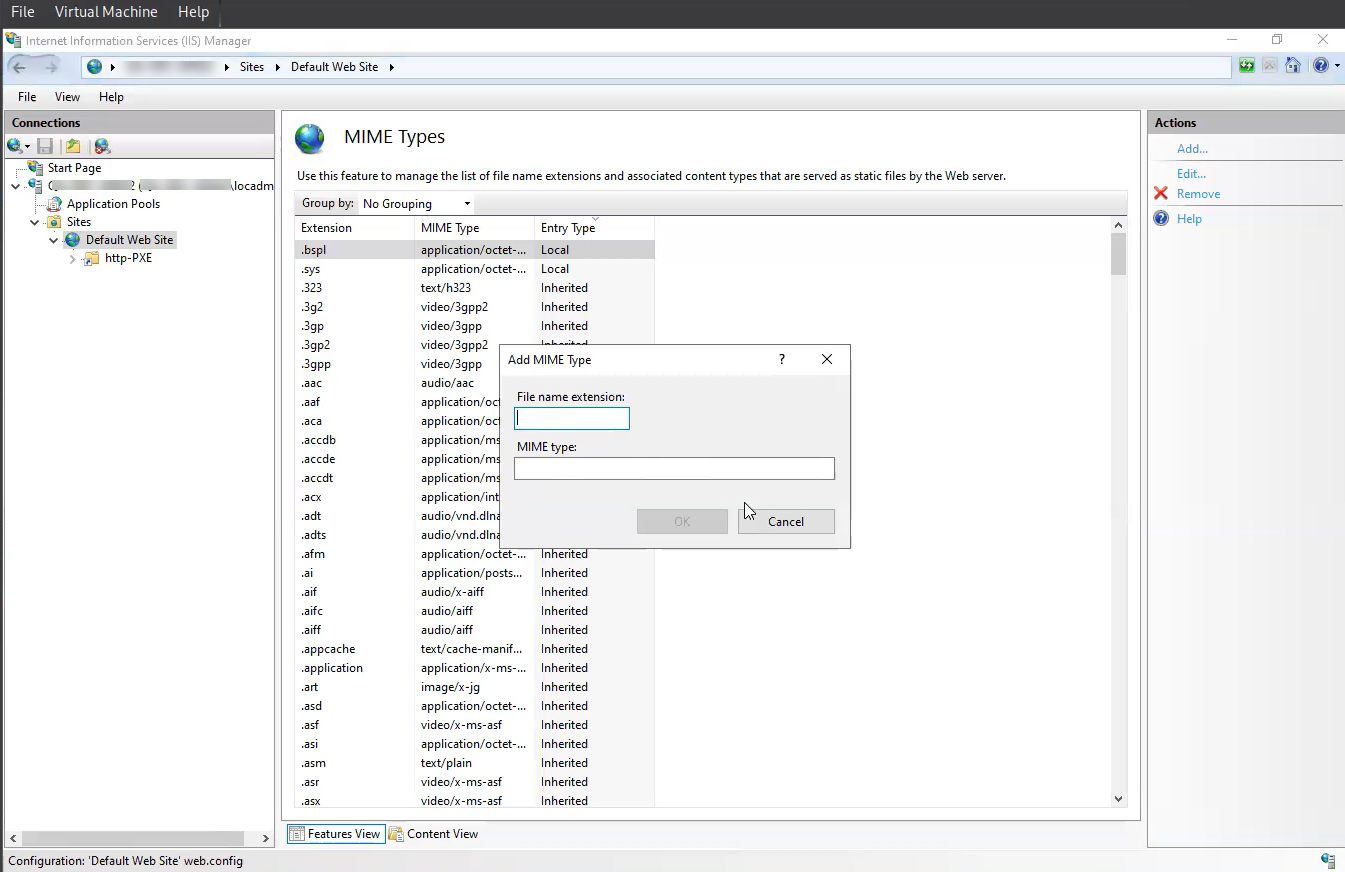Collapse the Sites tree node
This screenshot has height=872, width=1345.
pos(35,222)
